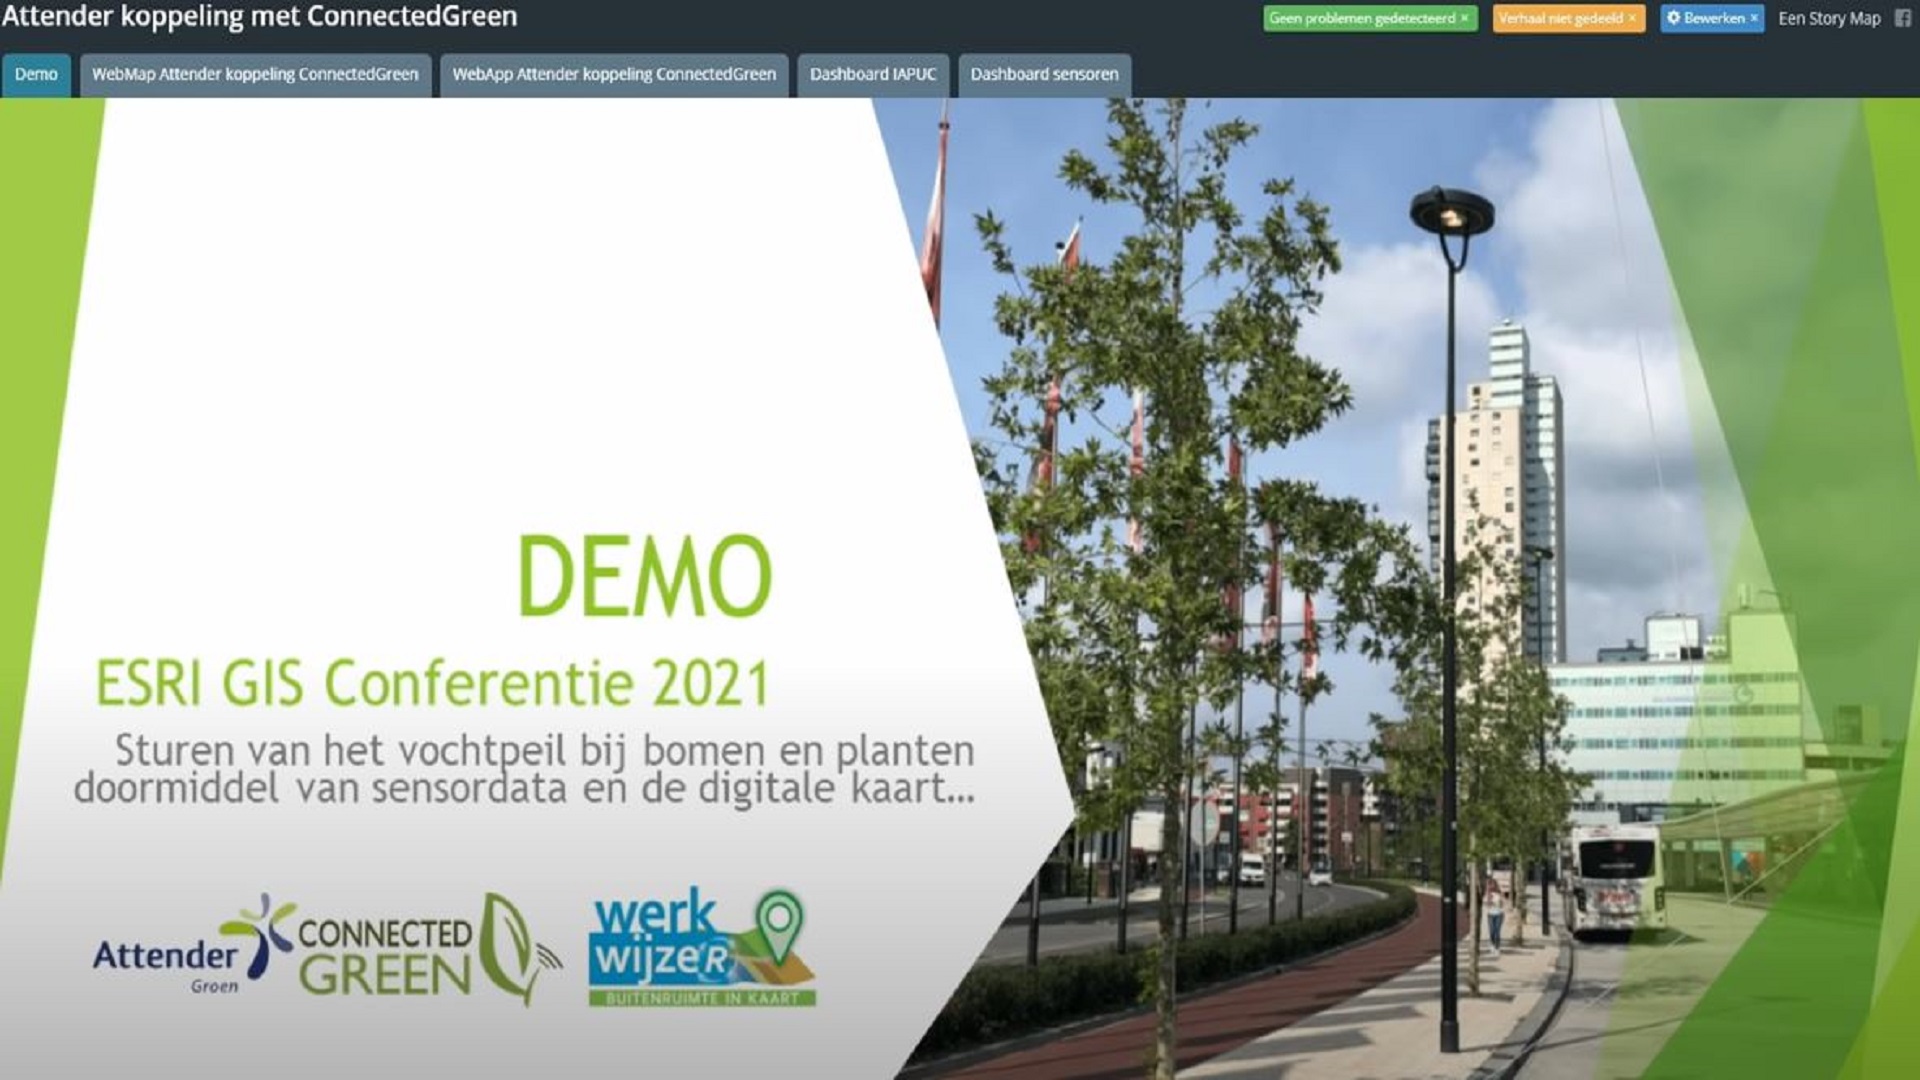Dismiss the 'Geen problemen gedetecteerd' badge
The image size is (1920, 1080).
pos(1465,18)
